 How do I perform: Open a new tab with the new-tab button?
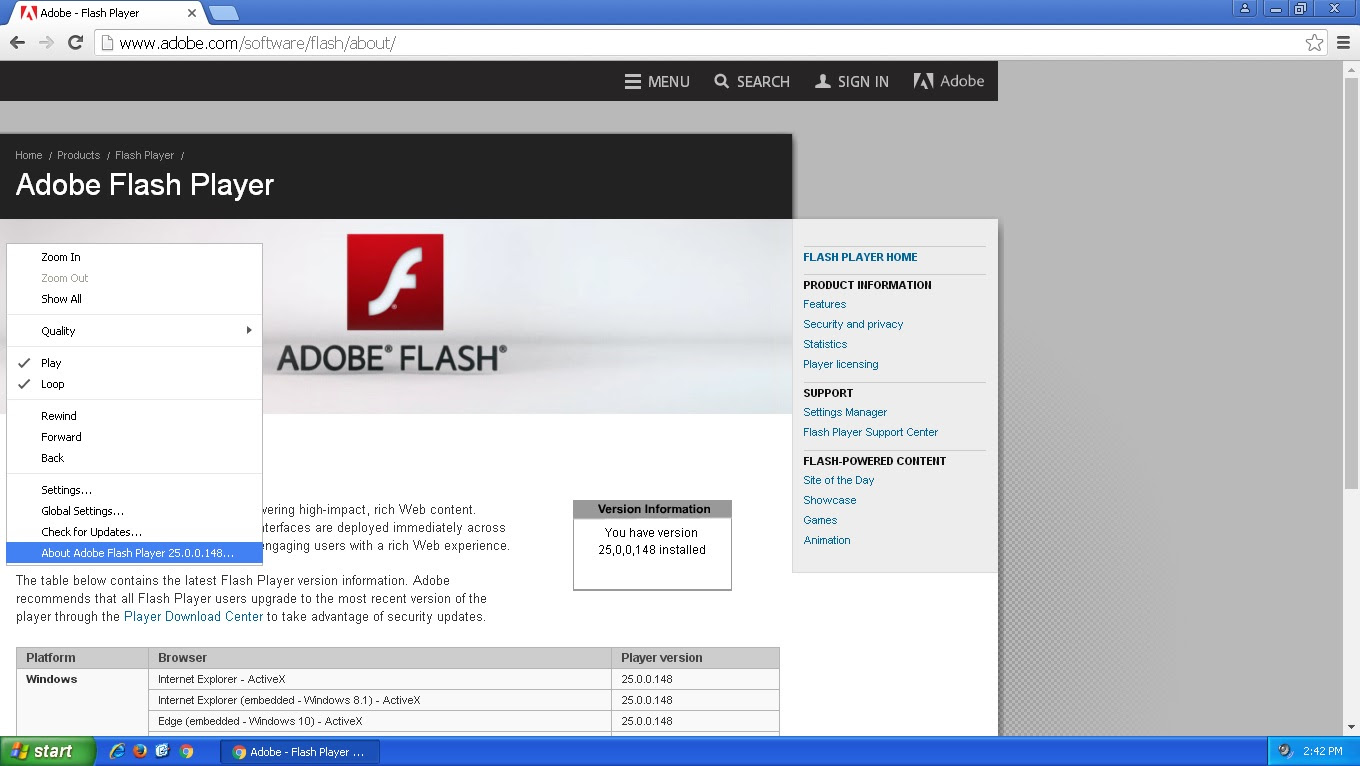point(223,13)
